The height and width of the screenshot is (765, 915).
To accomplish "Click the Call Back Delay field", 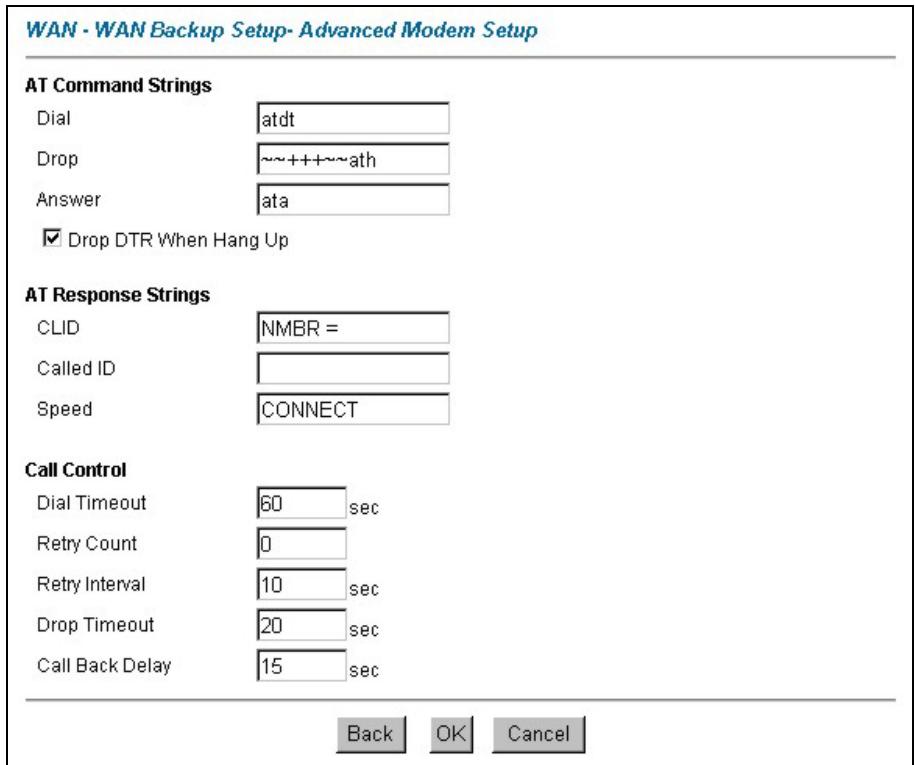I will coord(302,666).
